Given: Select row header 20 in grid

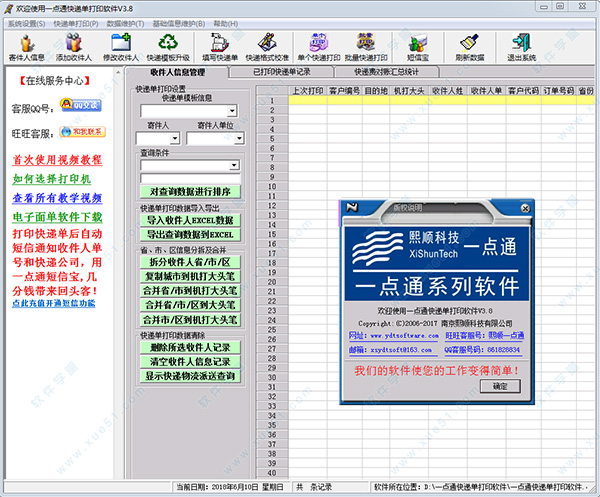Looking at the screenshot, I should (x=272, y=282).
